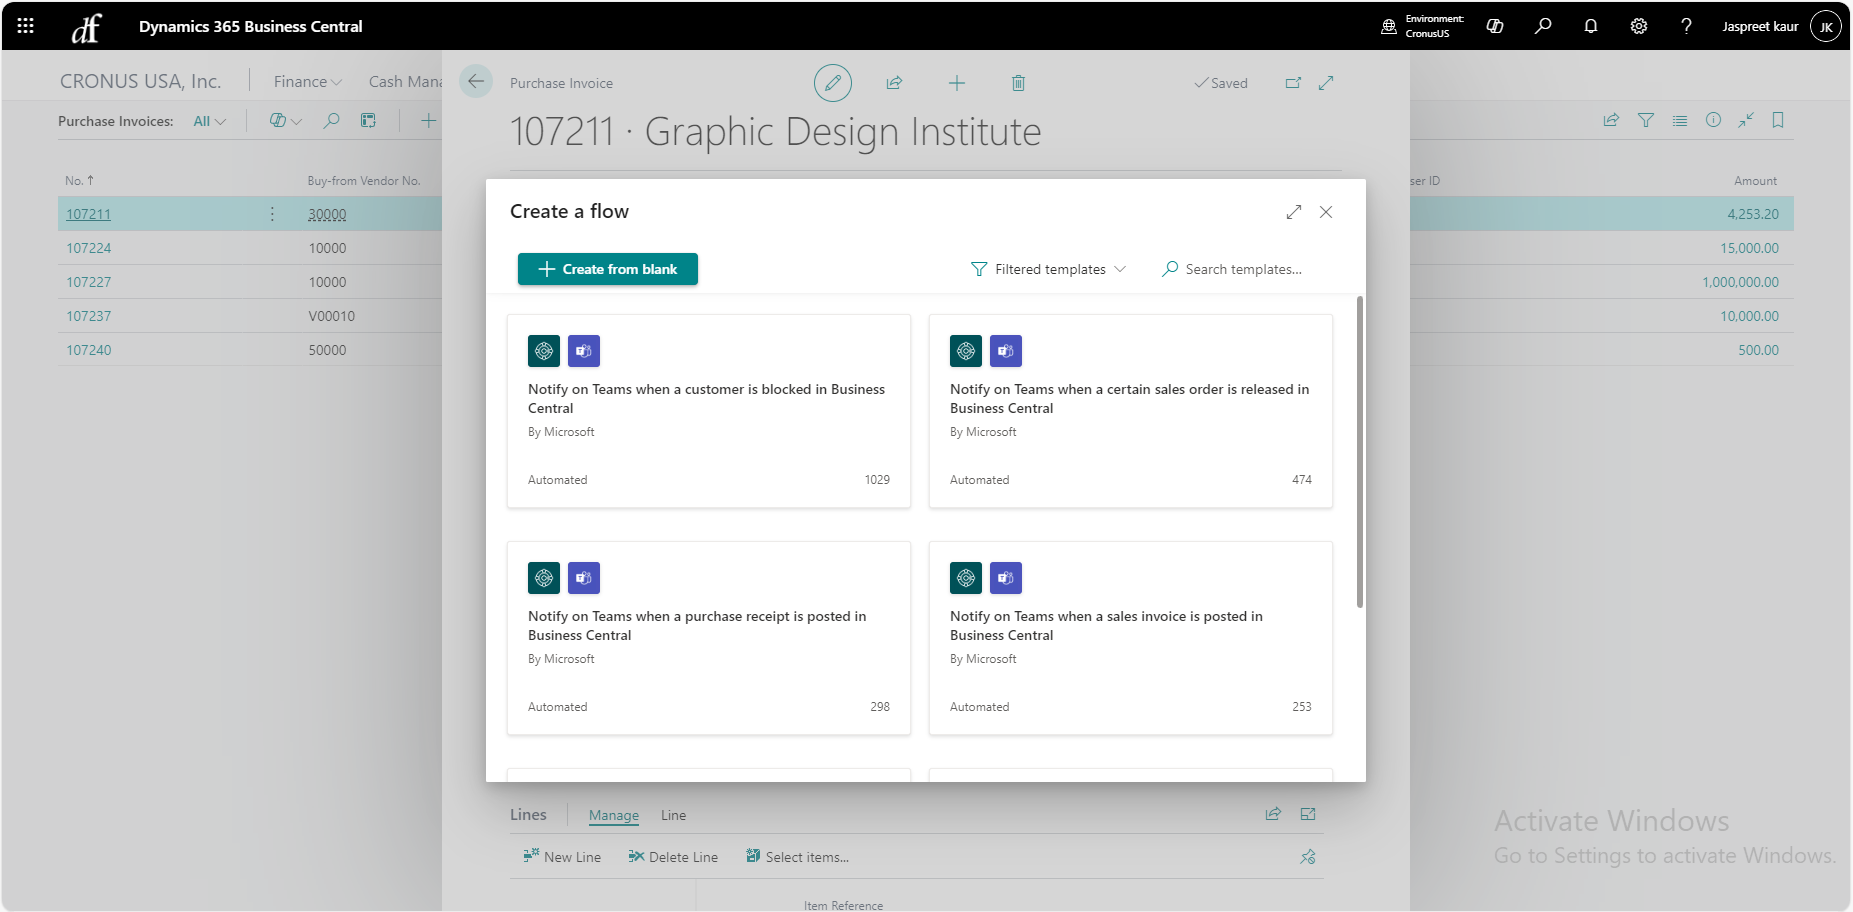1853x912 pixels.
Task: Click Create from blank button
Action: [x=607, y=269]
